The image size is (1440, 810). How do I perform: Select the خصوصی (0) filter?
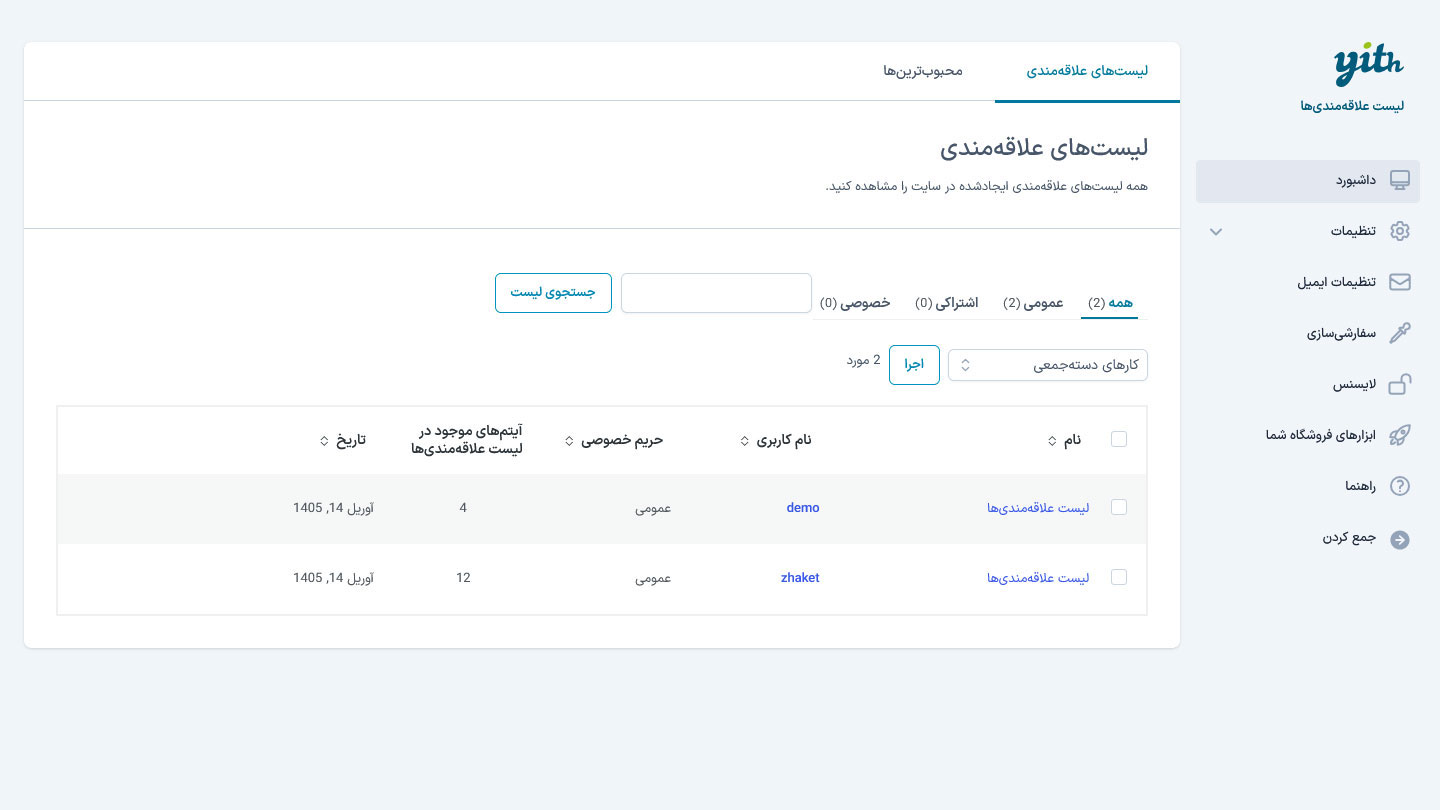point(855,303)
